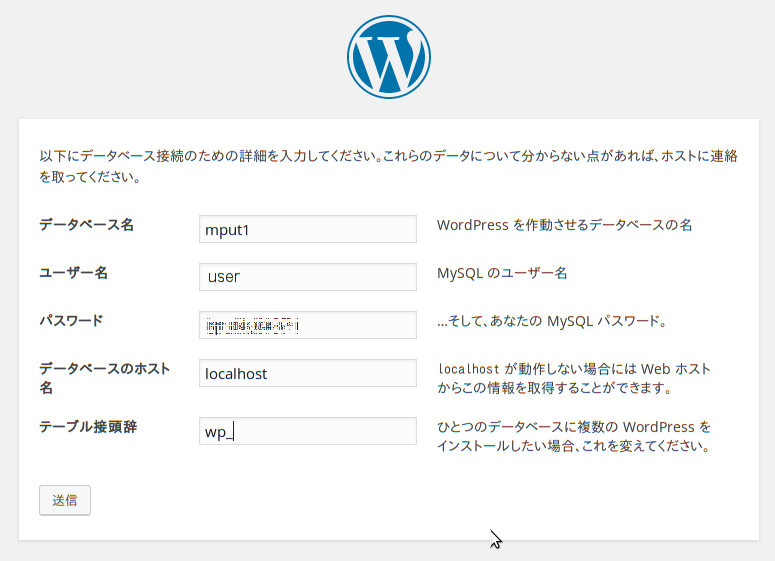The image size is (775, 561).
Task: Click the database host field with localhost
Action: [308, 373]
